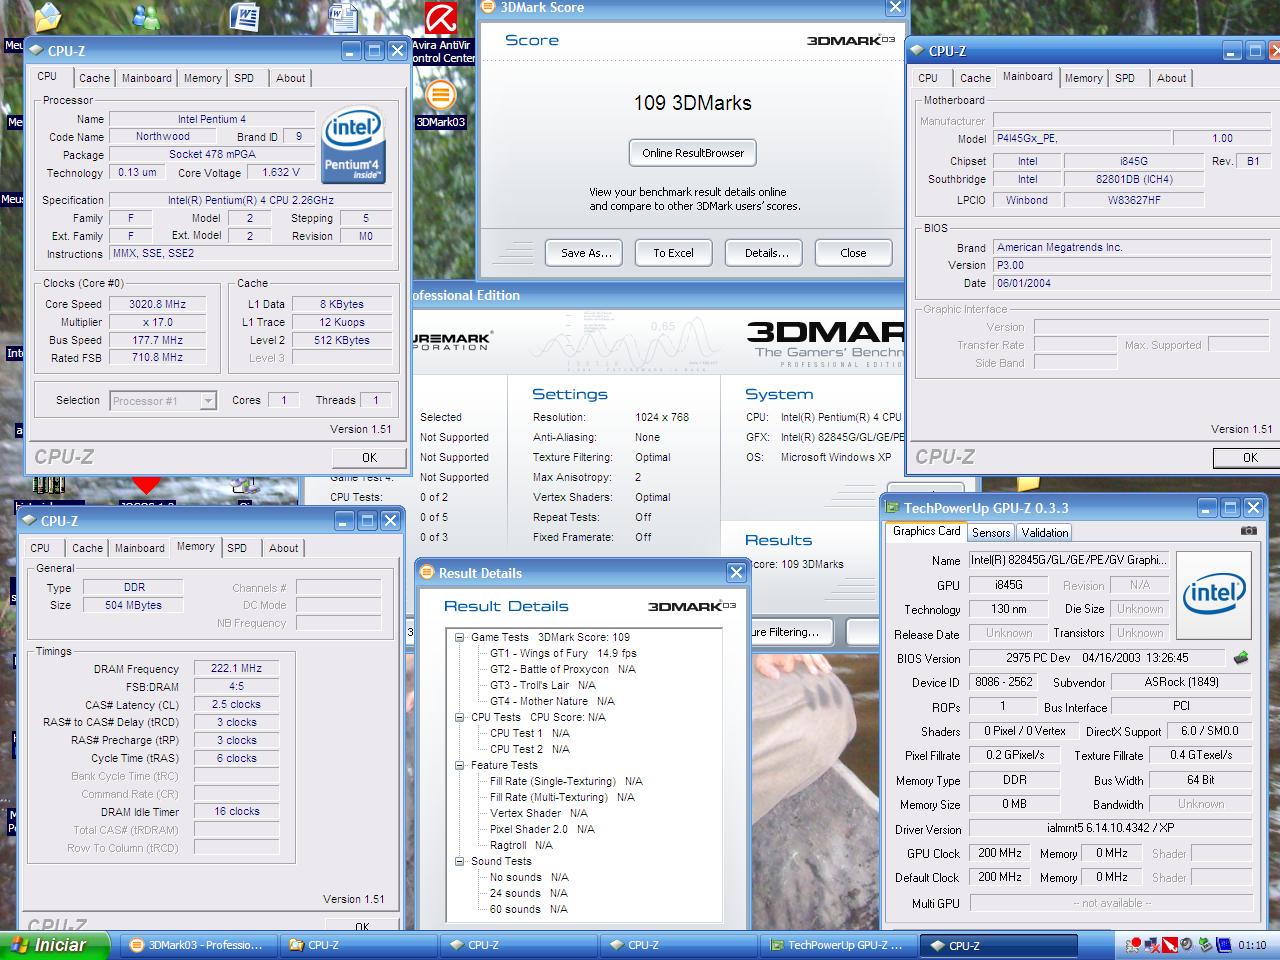Open About tab in CPU window of CPU-Z
Viewport: 1280px width, 960px height.
(x=291, y=78)
